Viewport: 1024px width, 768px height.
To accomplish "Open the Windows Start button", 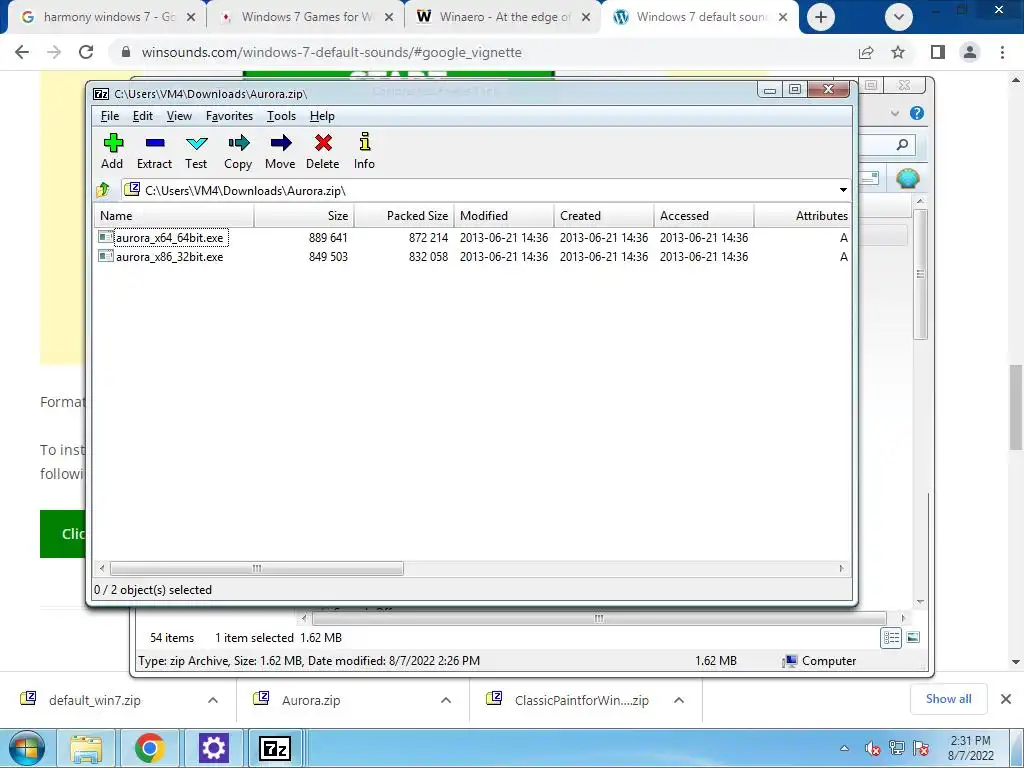I will click(x=27, y=748).
